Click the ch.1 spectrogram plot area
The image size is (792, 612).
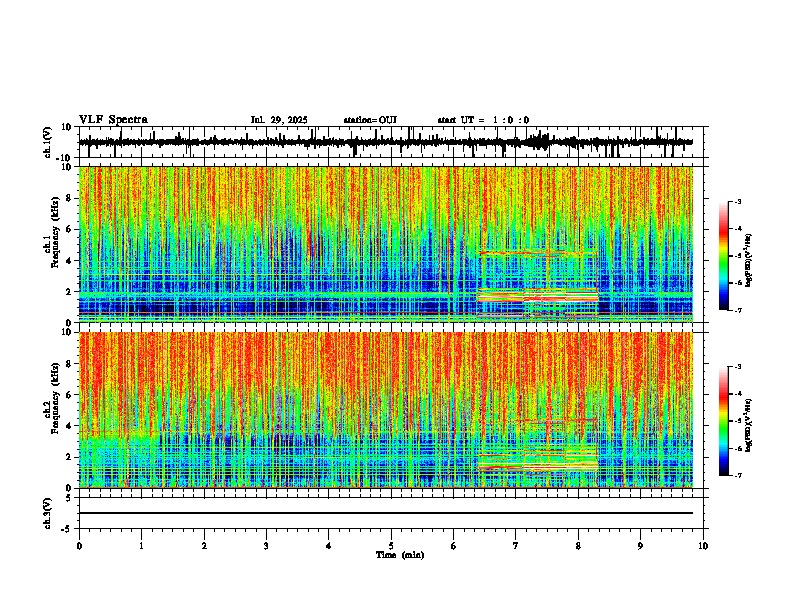pyautogui.click(x=386, y=244)
